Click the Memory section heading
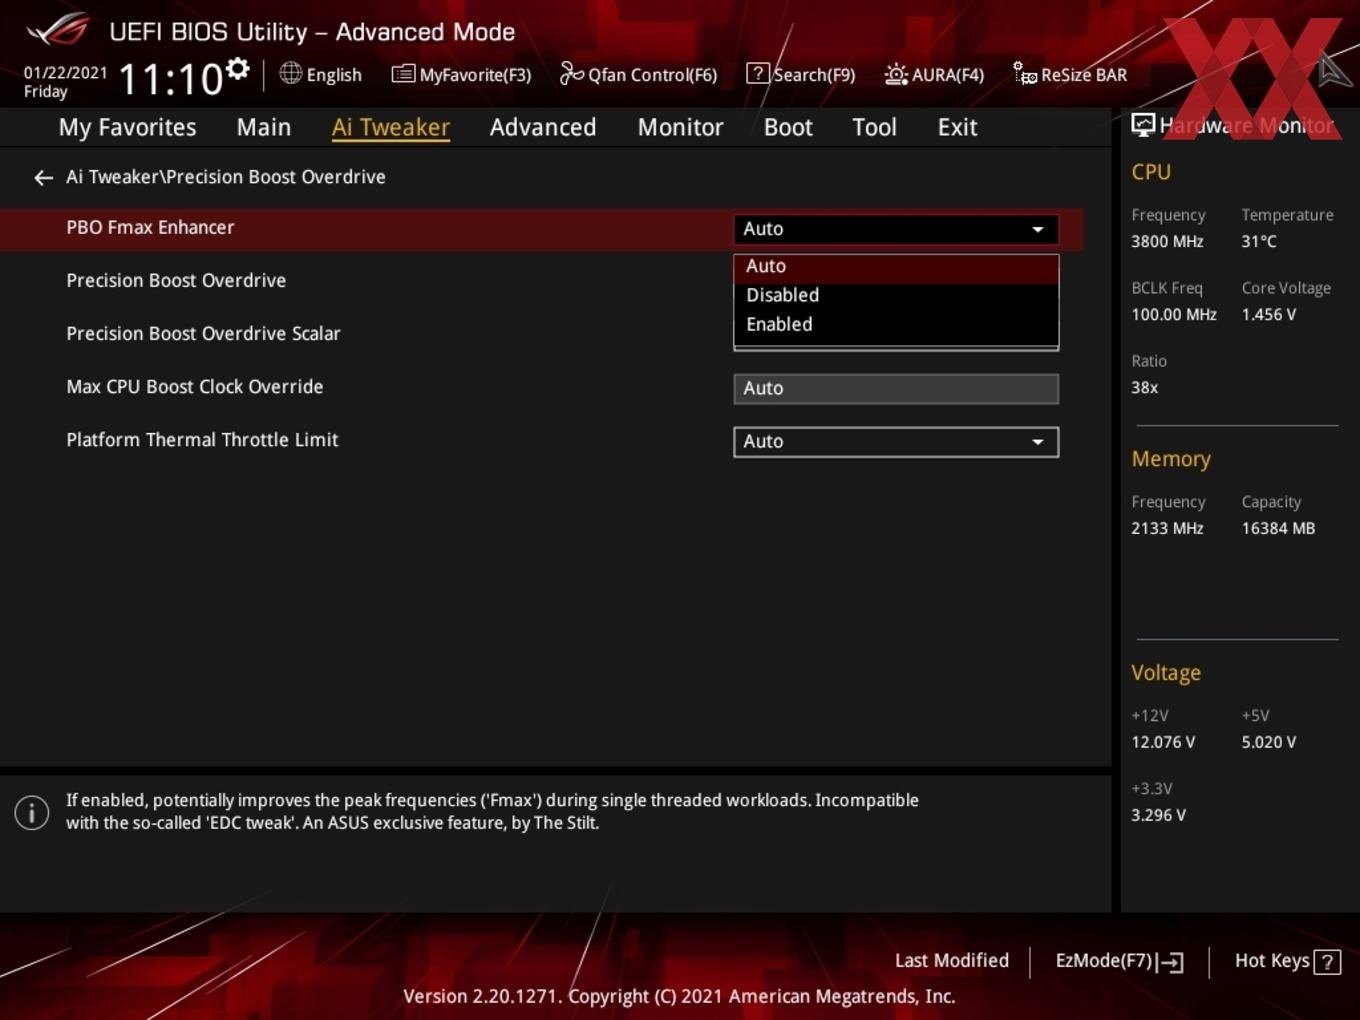The image size is (1360, 1020). point(1171,459)
